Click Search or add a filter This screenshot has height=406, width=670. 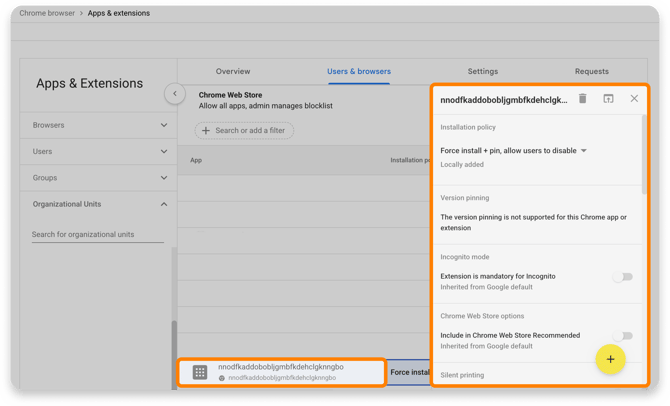244,130
